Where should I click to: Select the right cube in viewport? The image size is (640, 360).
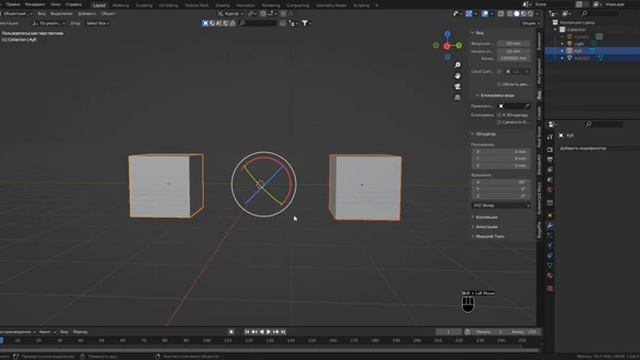pos(365,187)
